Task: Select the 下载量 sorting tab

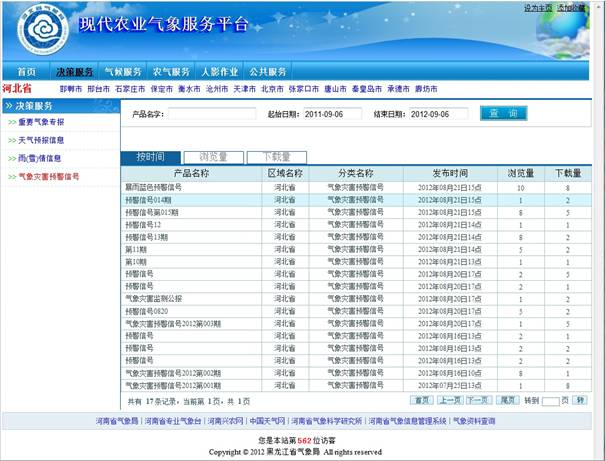Action: tap(274, 157)
